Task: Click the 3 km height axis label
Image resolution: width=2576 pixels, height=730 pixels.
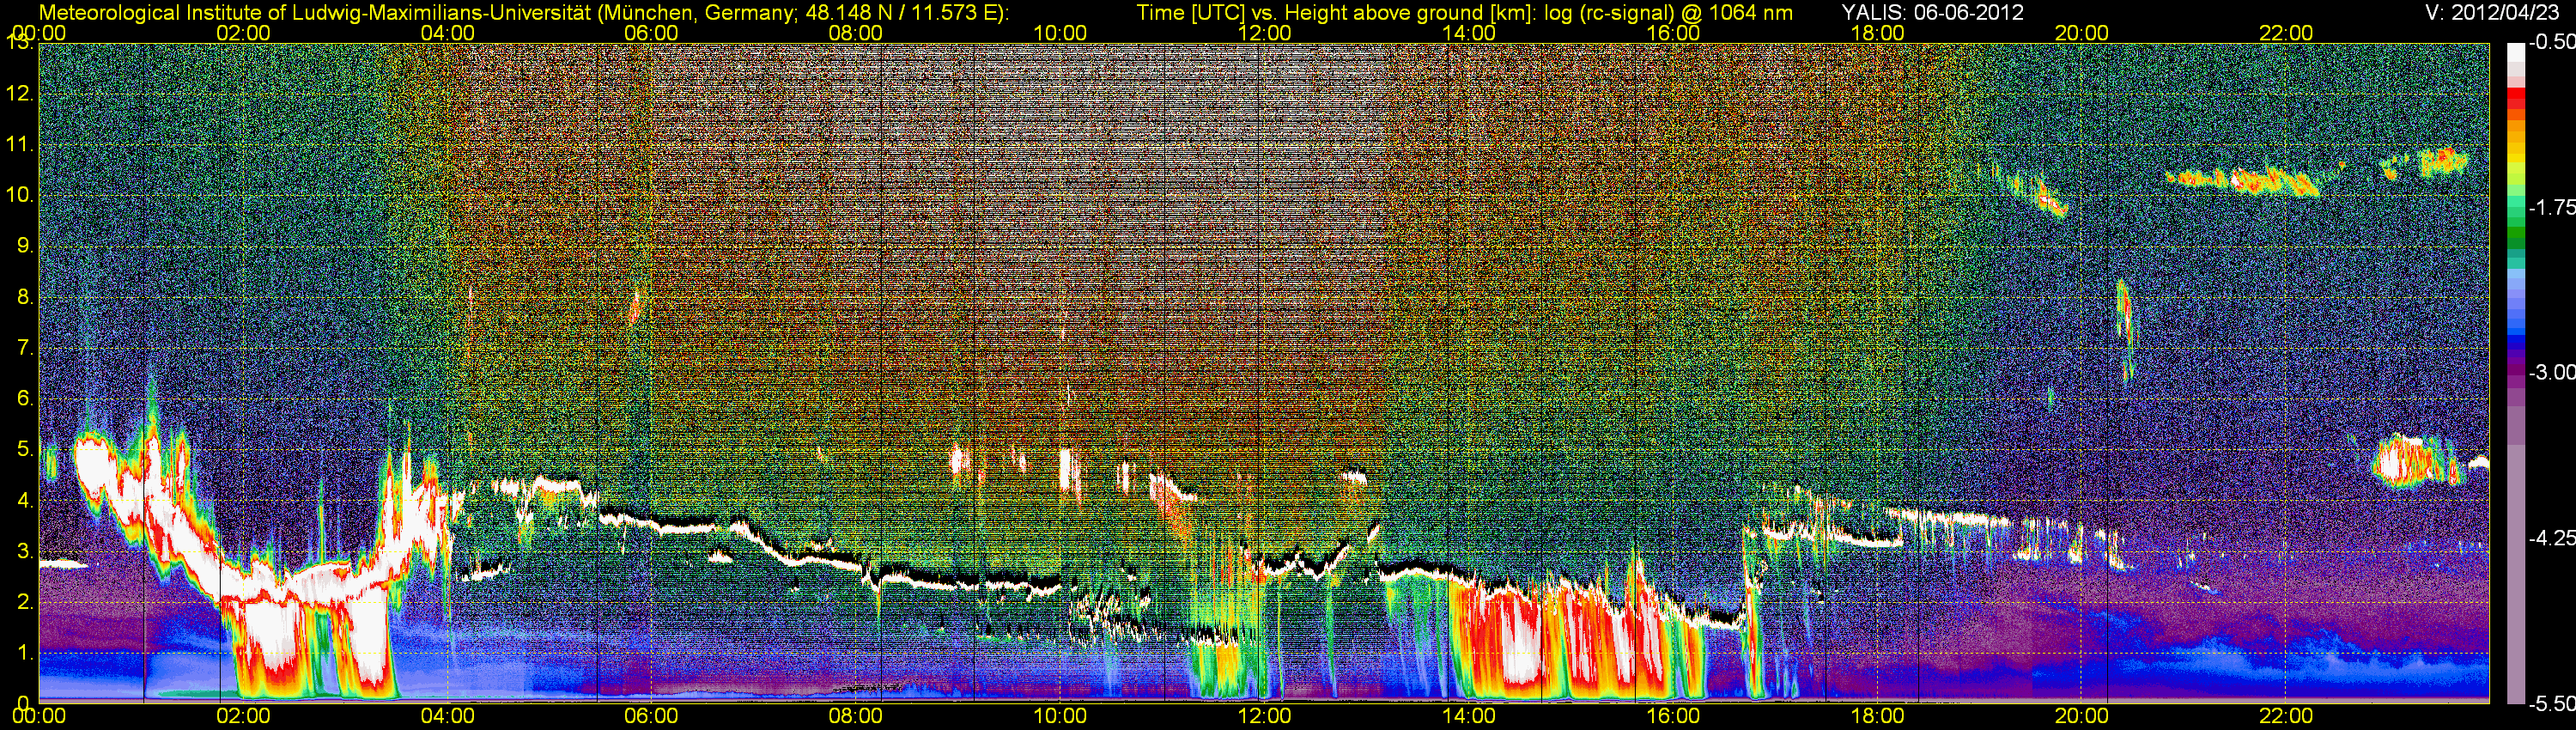Action: click(x=25, y=551)
